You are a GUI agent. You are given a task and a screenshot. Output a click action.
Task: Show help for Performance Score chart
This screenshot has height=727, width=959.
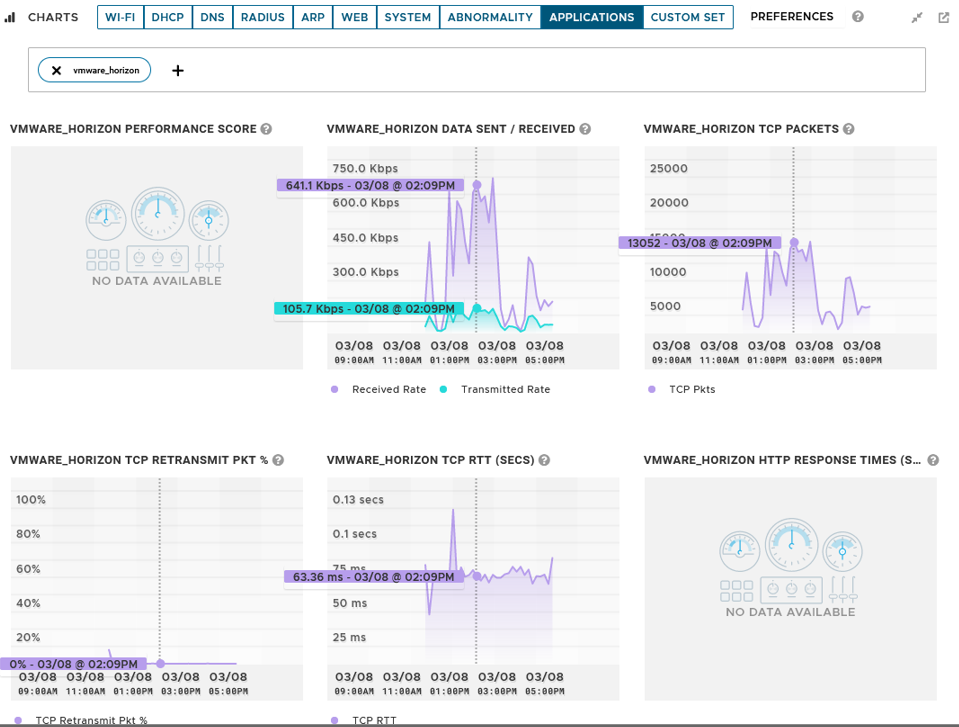[266, 129]
